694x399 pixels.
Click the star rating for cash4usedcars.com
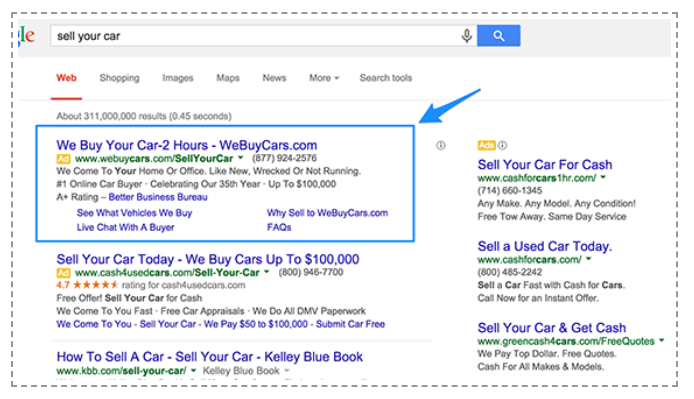[x=96, y=285]
